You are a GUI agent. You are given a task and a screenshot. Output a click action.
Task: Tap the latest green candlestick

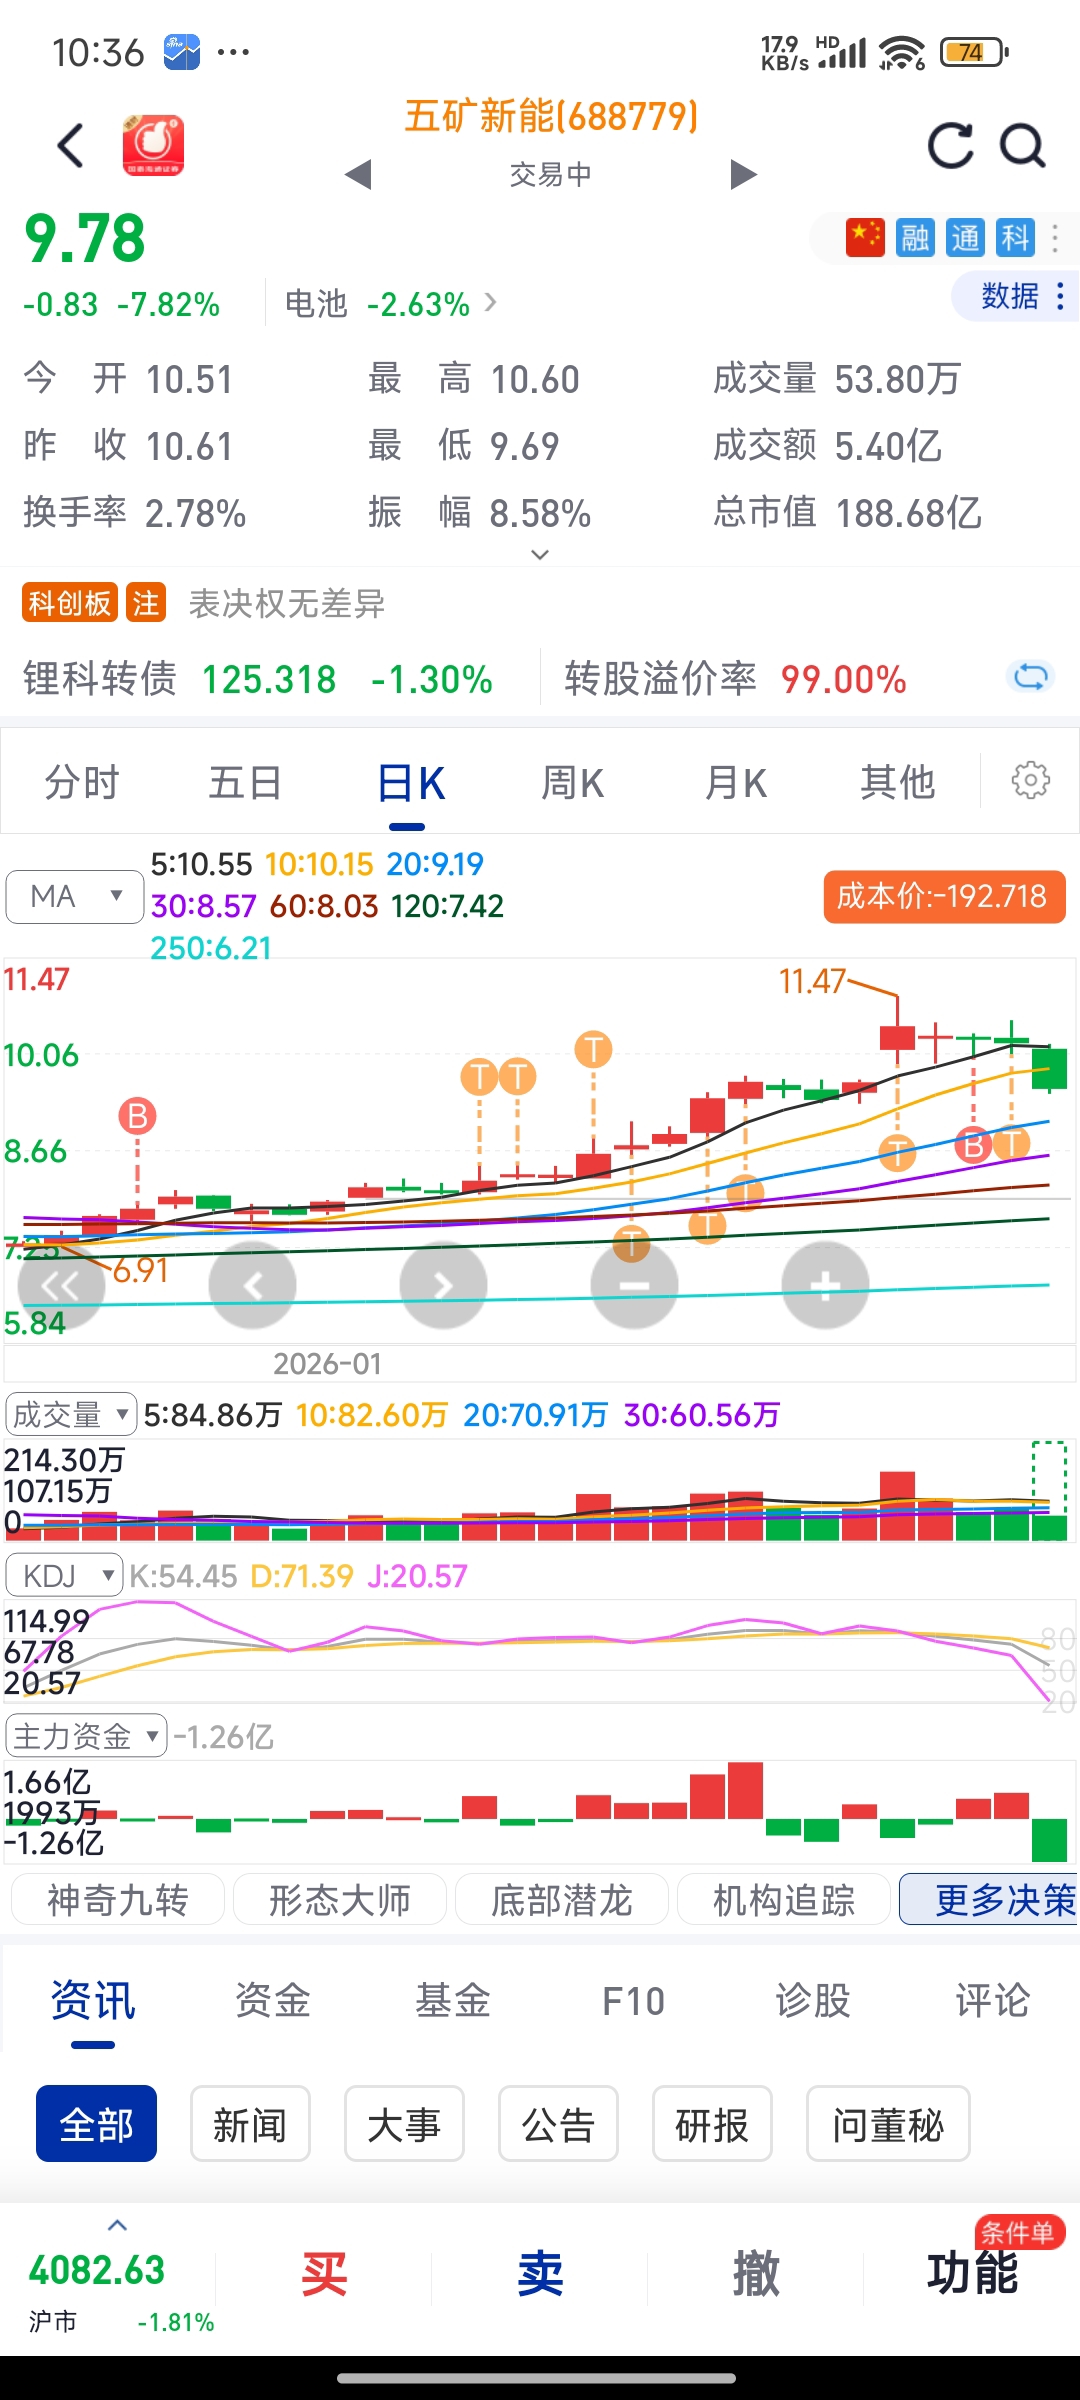point(1049,1068)
